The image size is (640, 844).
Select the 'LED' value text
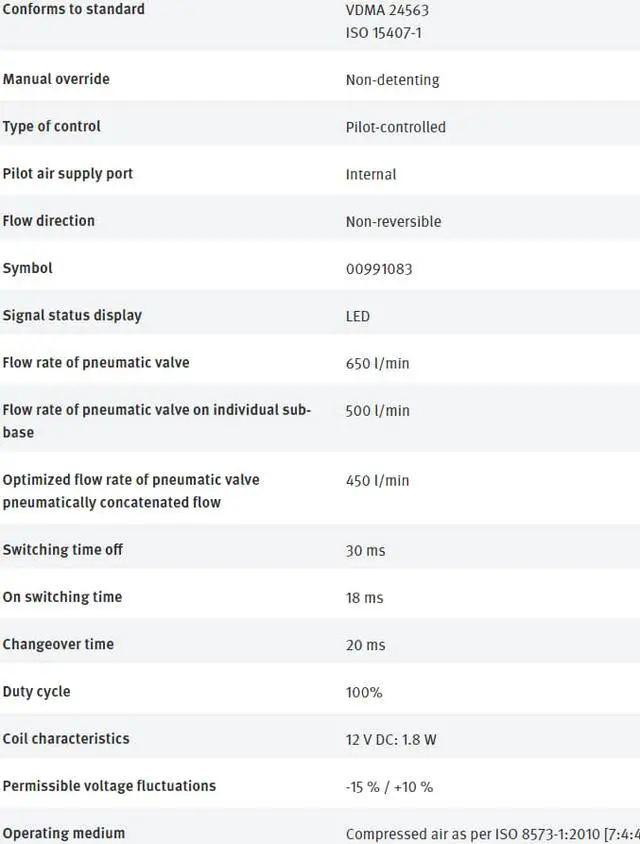pos(358,316)
